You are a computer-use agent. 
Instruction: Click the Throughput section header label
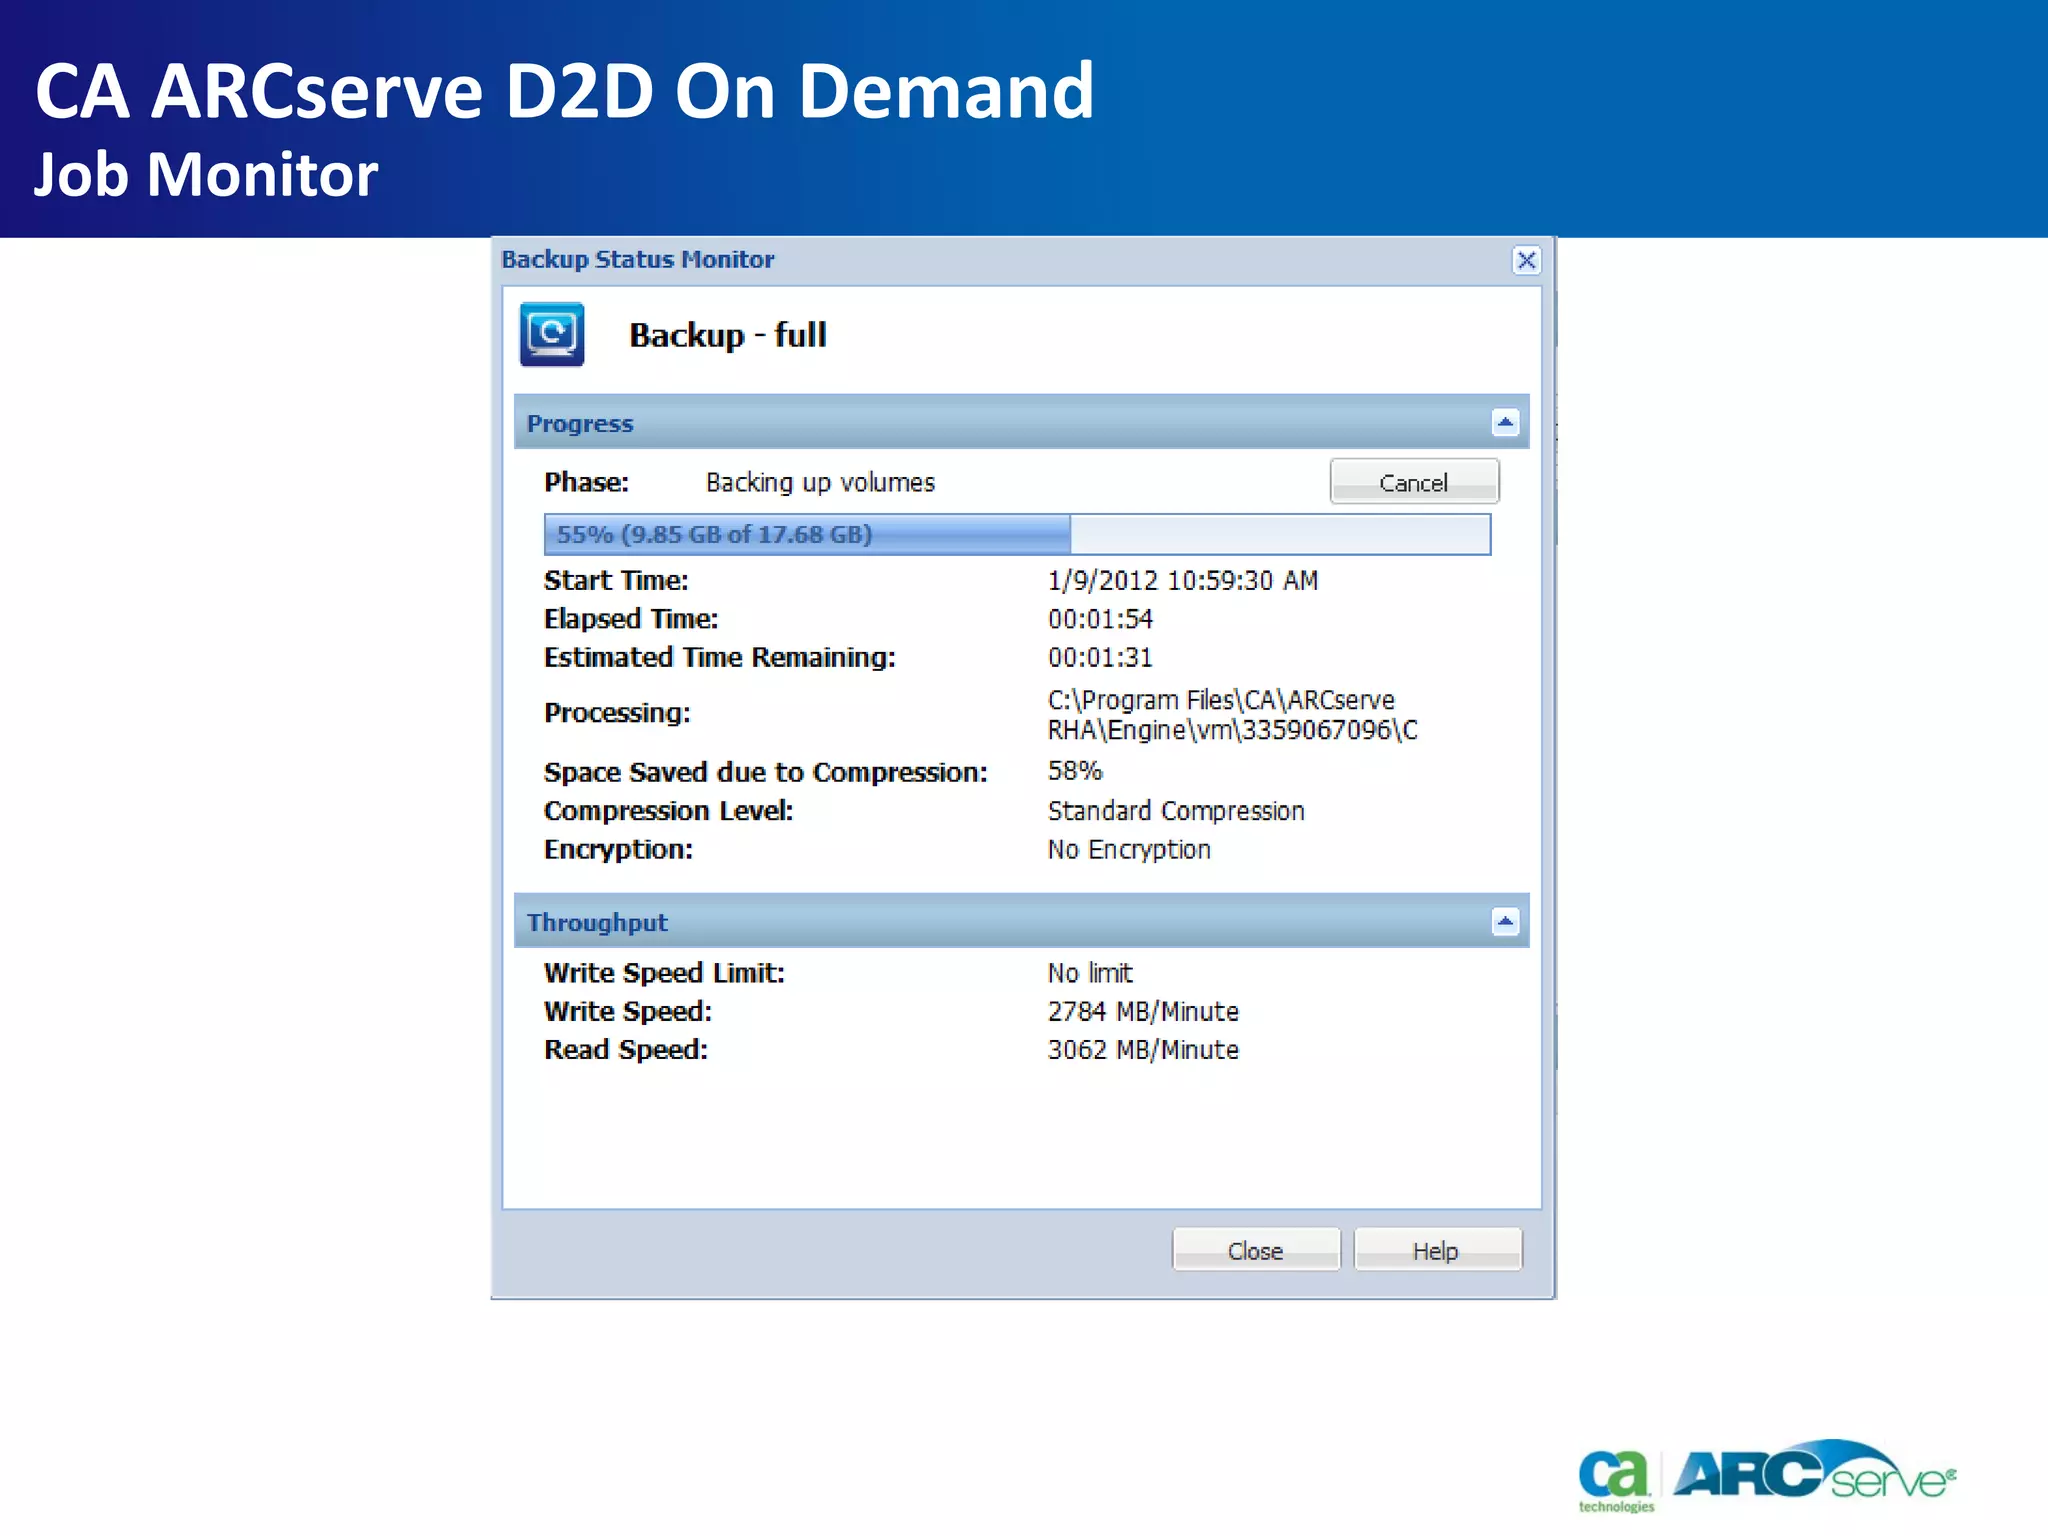[597, 922]
